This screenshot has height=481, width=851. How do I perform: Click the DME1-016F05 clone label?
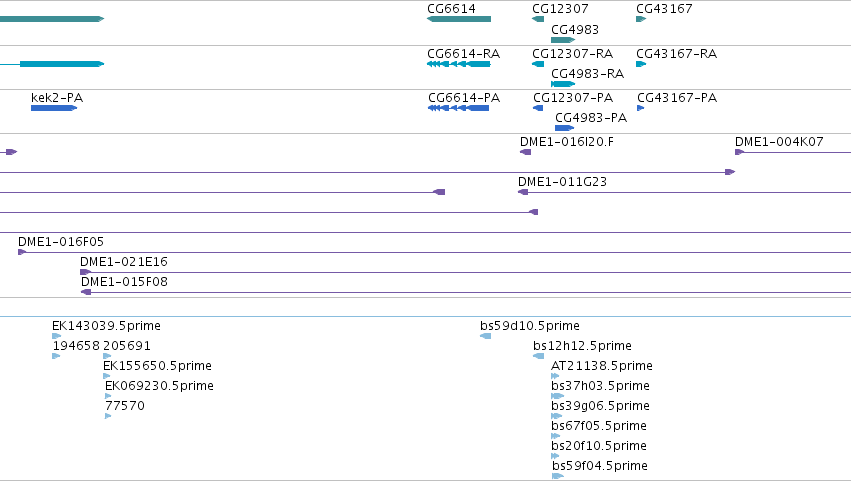click(61, 242)
